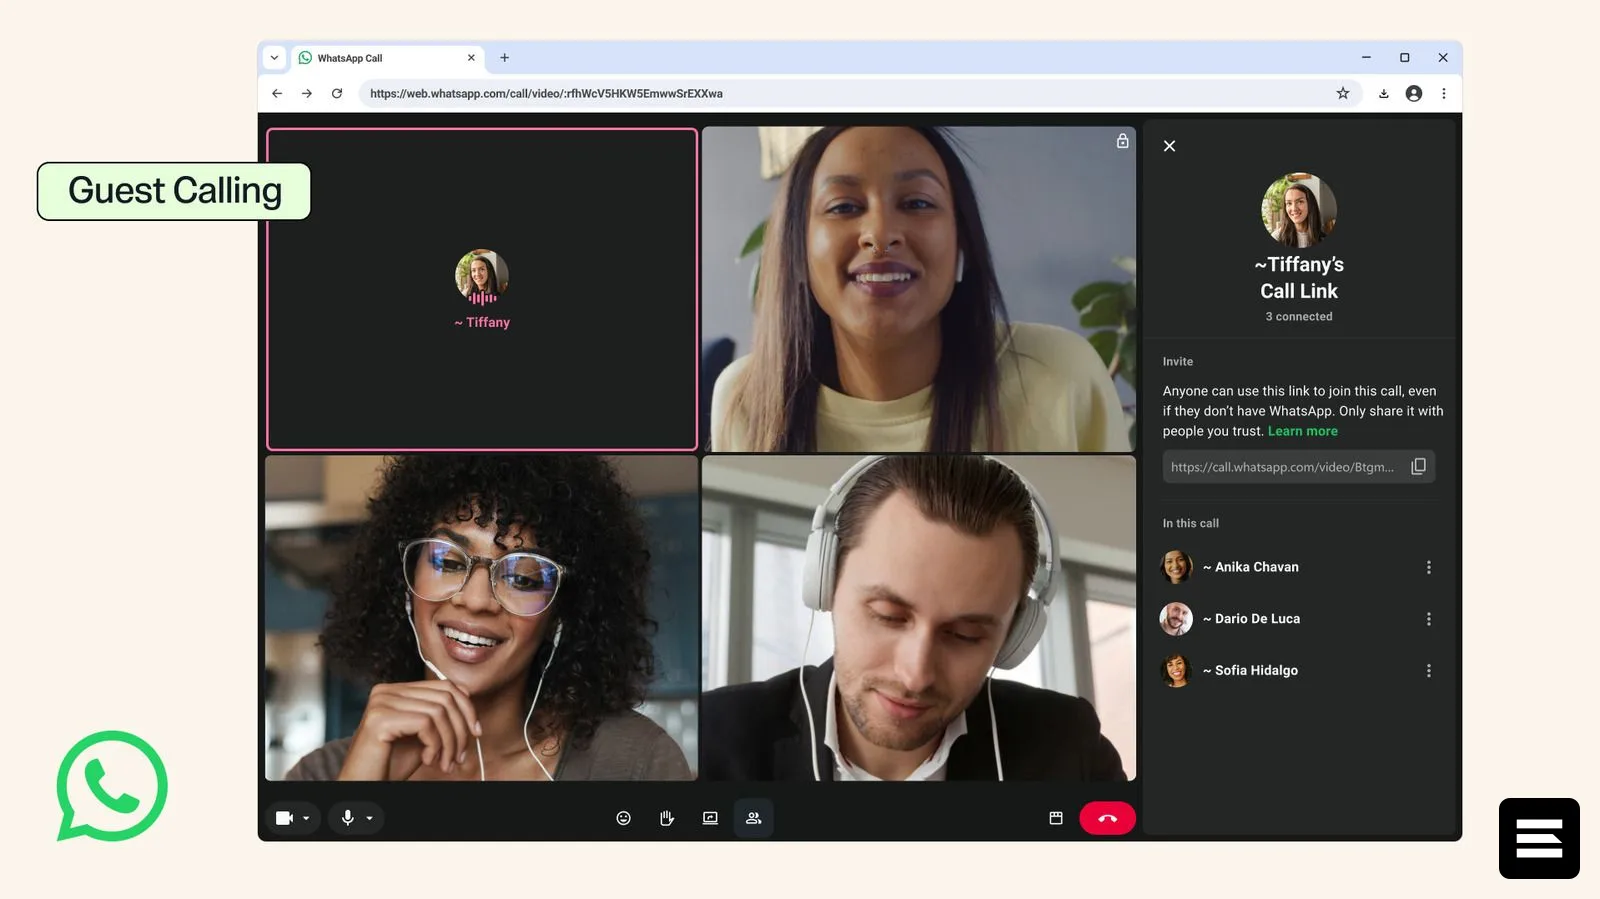
Task: Open the browser downloads
Action: click(x=1384, y=93)
